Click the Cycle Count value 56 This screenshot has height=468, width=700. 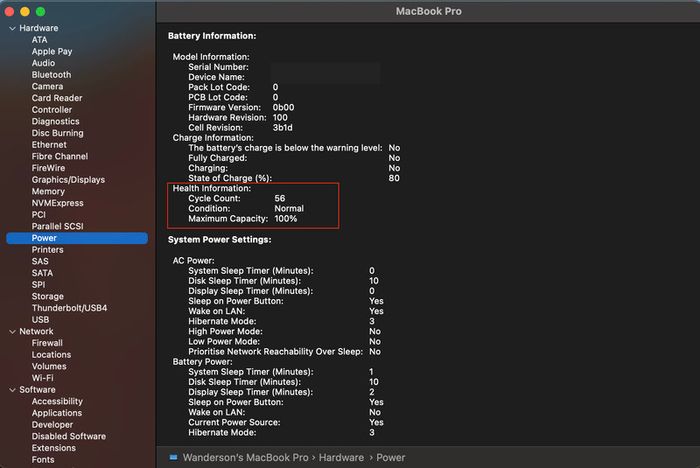point(280,198)
